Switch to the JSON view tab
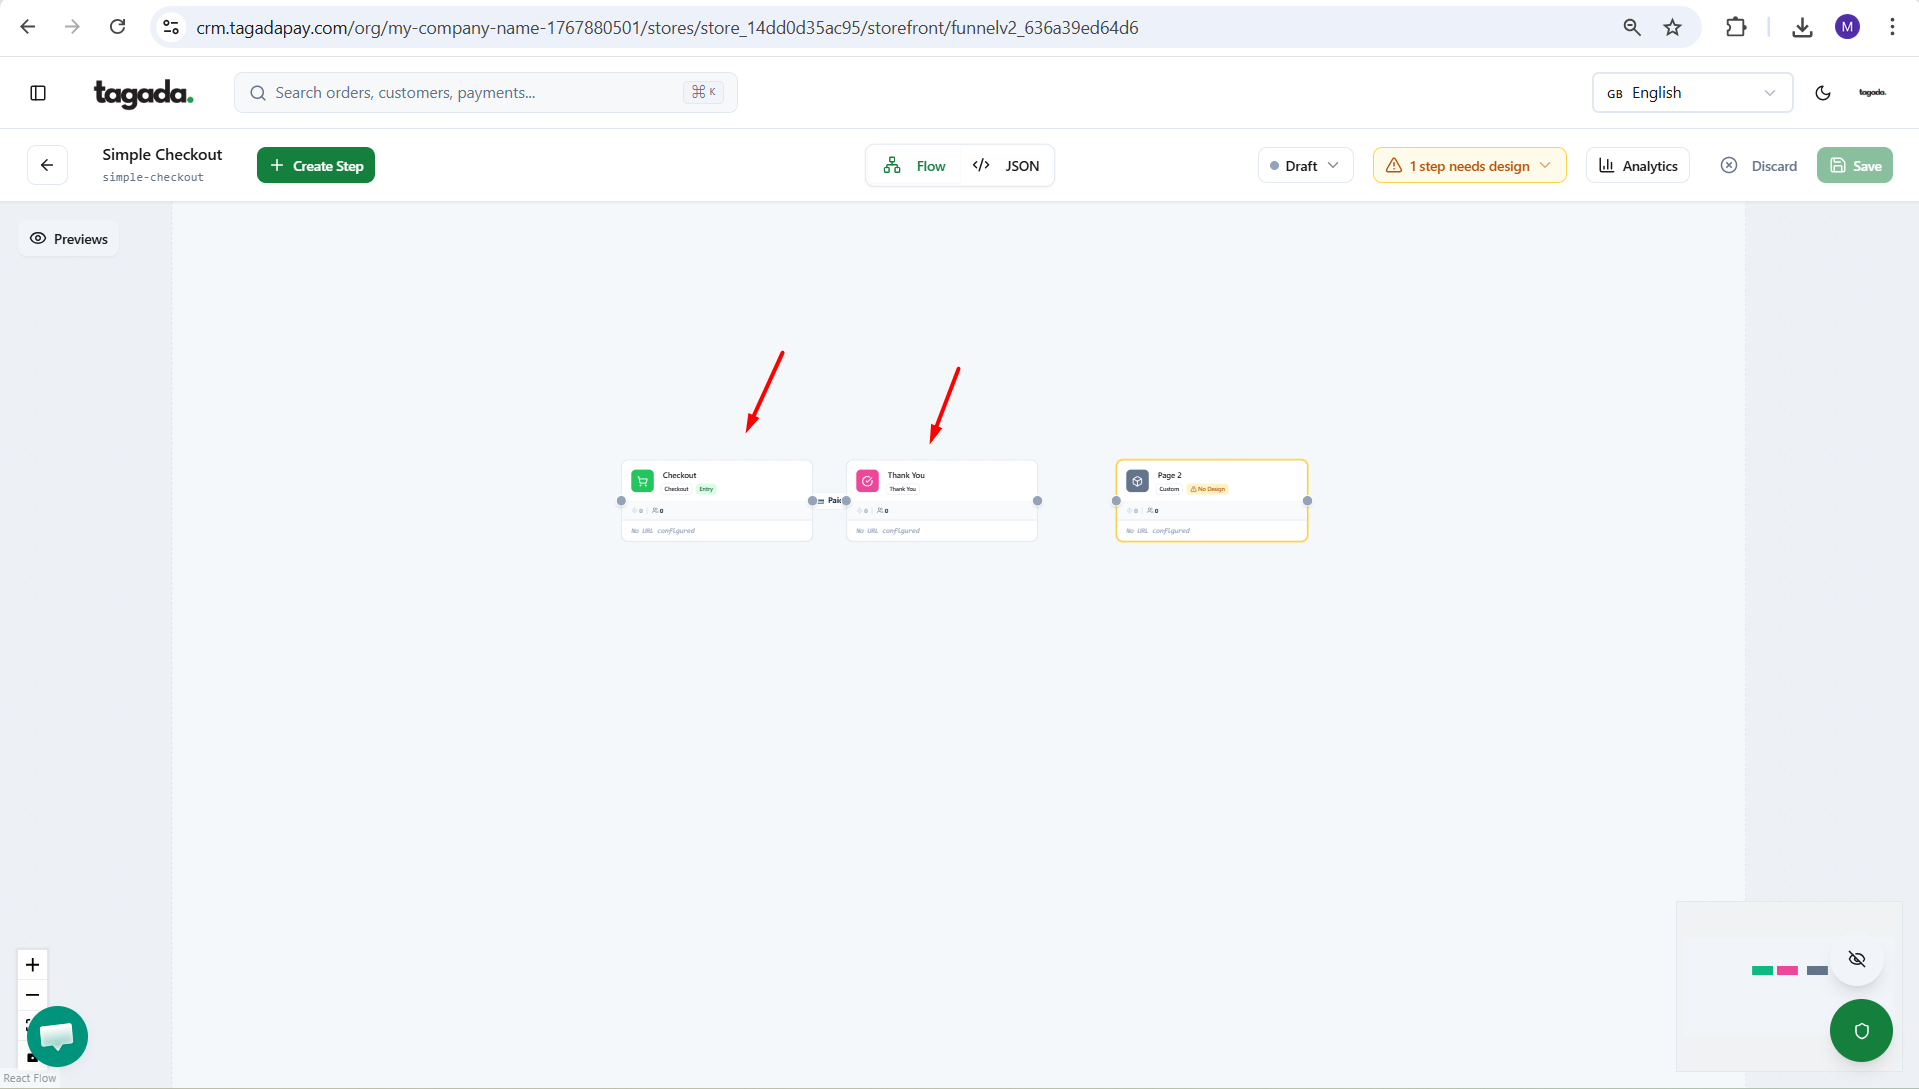The image size is (1919, 1089). click(1006, 166)
